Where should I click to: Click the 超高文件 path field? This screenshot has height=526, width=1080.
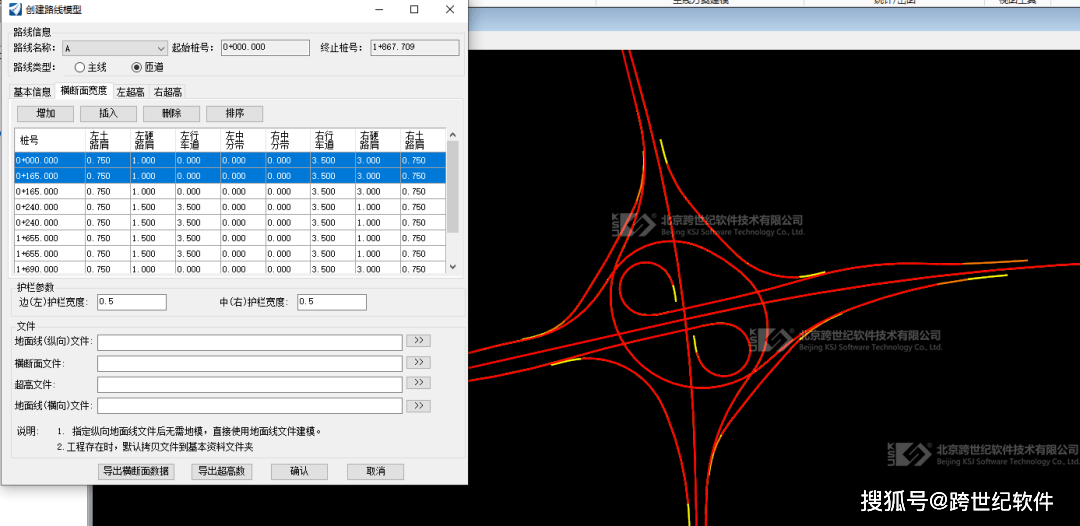249,384
